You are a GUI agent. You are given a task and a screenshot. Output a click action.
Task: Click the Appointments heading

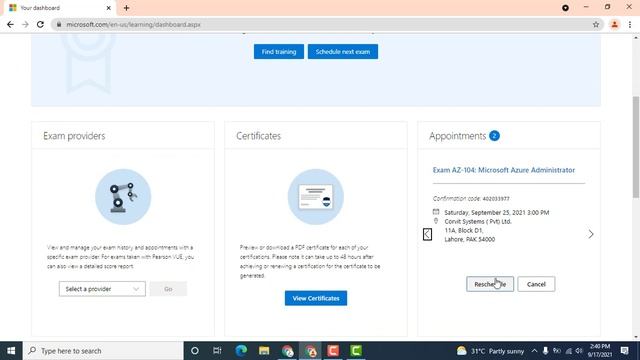458,136
